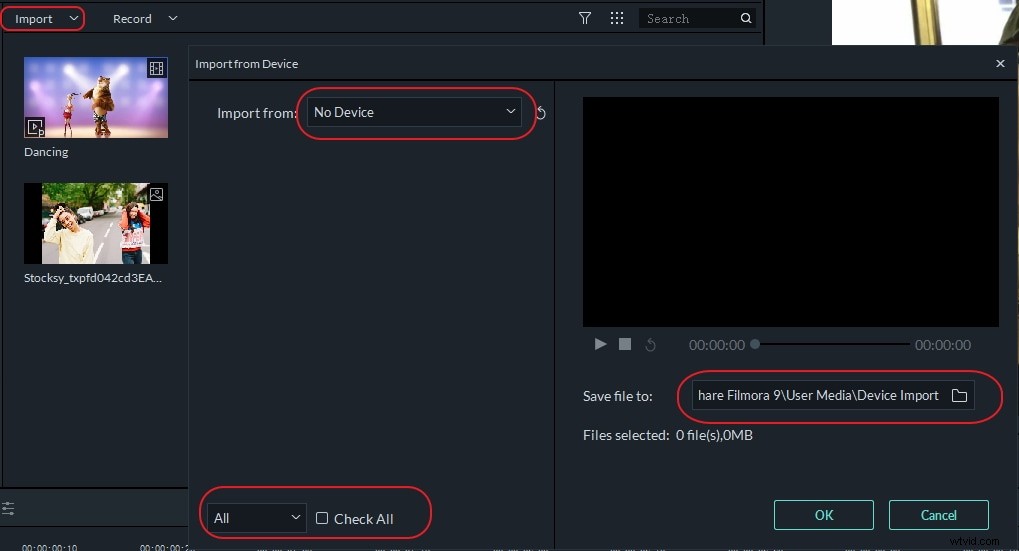Click film-strip icon on Dancing clip

click(x=157, y=68)
